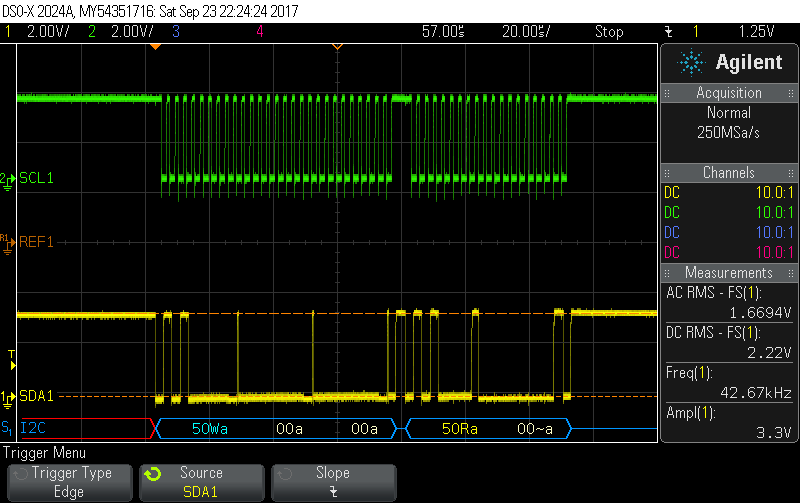
Task: Click the DC RMS - FS(1) measurement
Action: [729, 343]
